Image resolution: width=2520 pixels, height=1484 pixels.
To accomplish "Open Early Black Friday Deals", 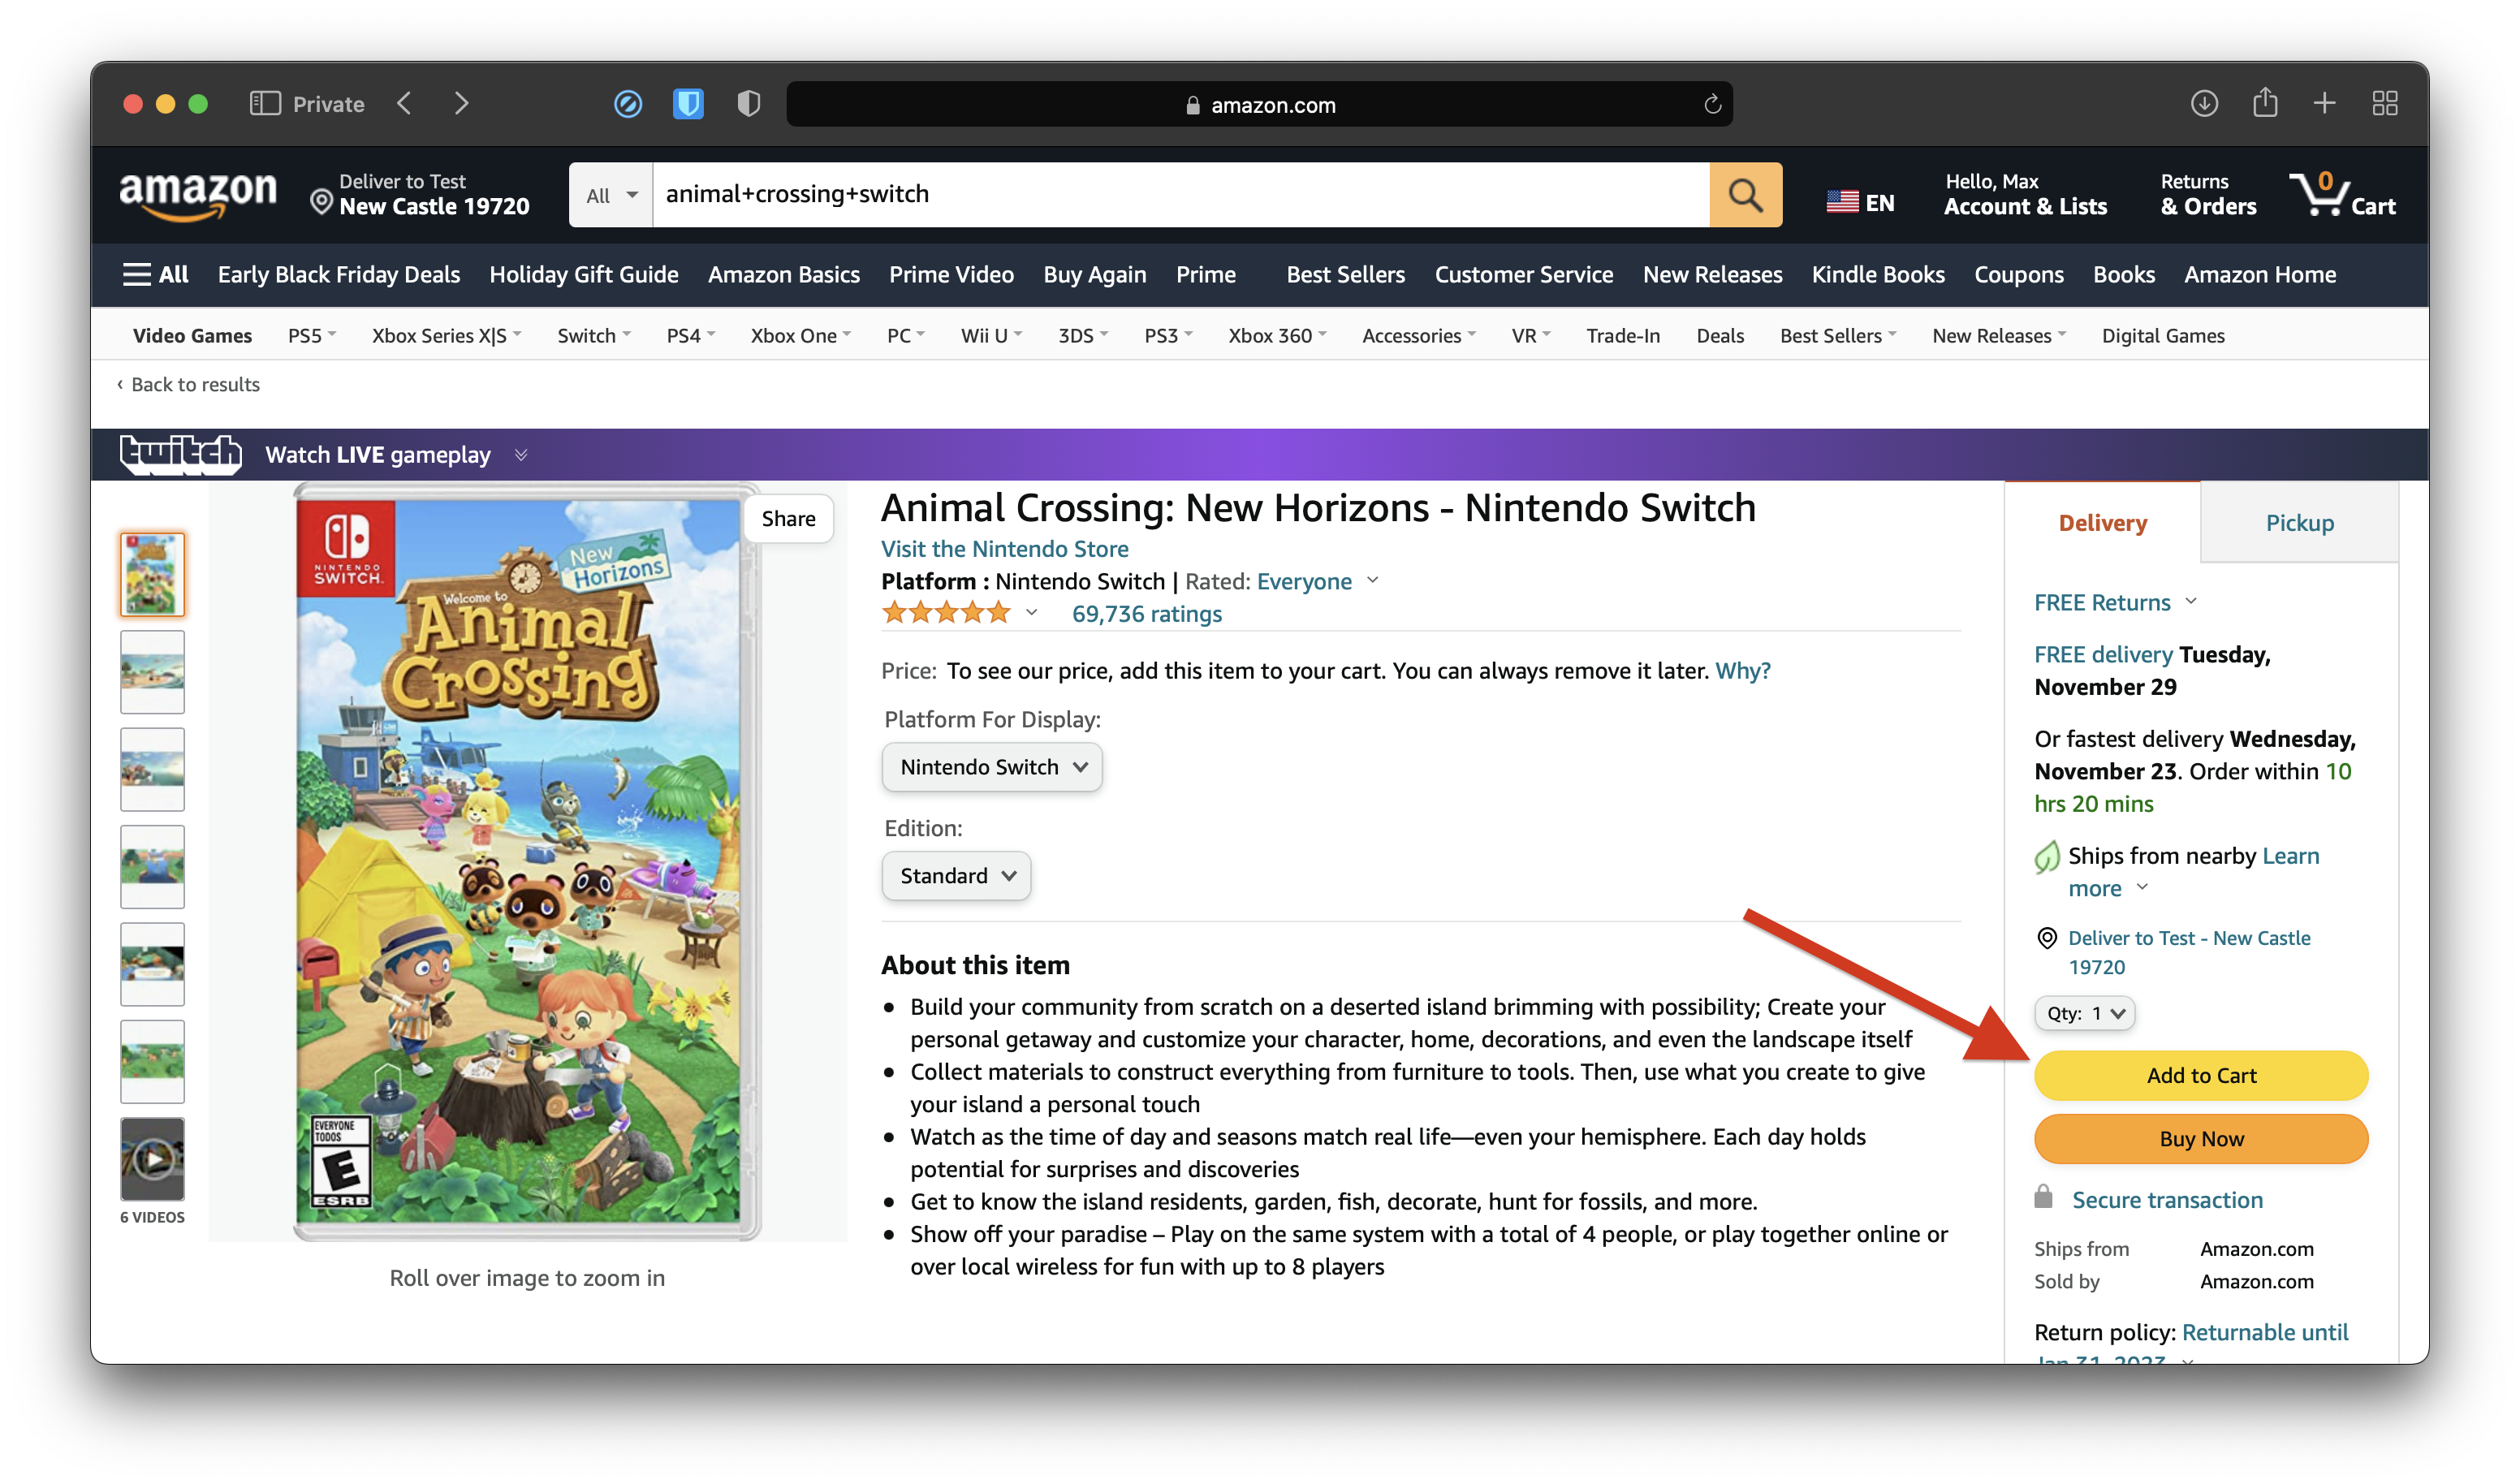I will (339, 274).
